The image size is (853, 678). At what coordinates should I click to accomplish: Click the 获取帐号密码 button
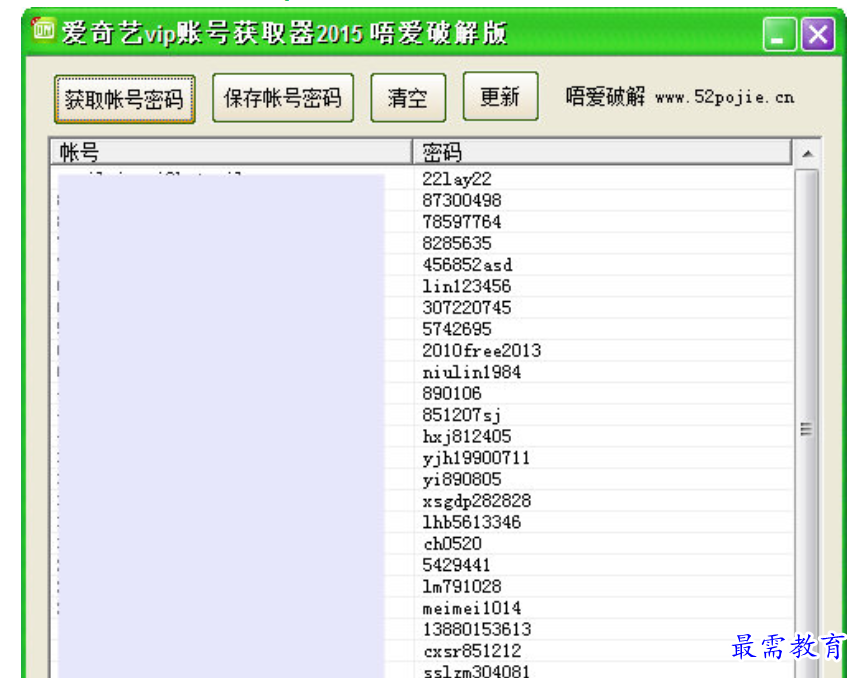(125, 99)
